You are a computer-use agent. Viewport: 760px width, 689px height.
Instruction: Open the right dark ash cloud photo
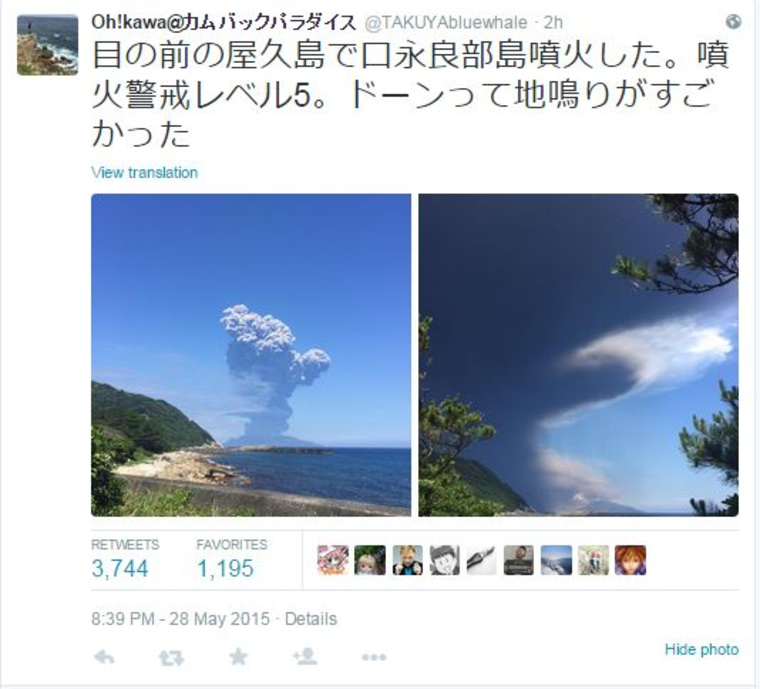[x=578, y=355]
